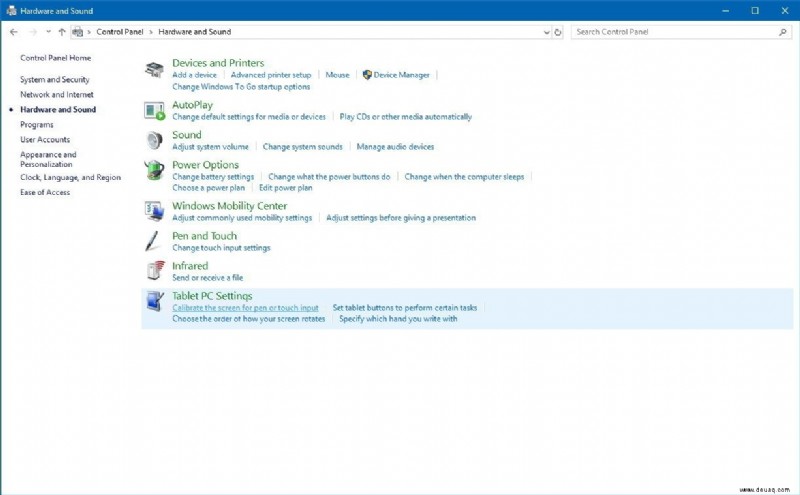
Task: Click Edit power plan
Action: tap(285, 188)
